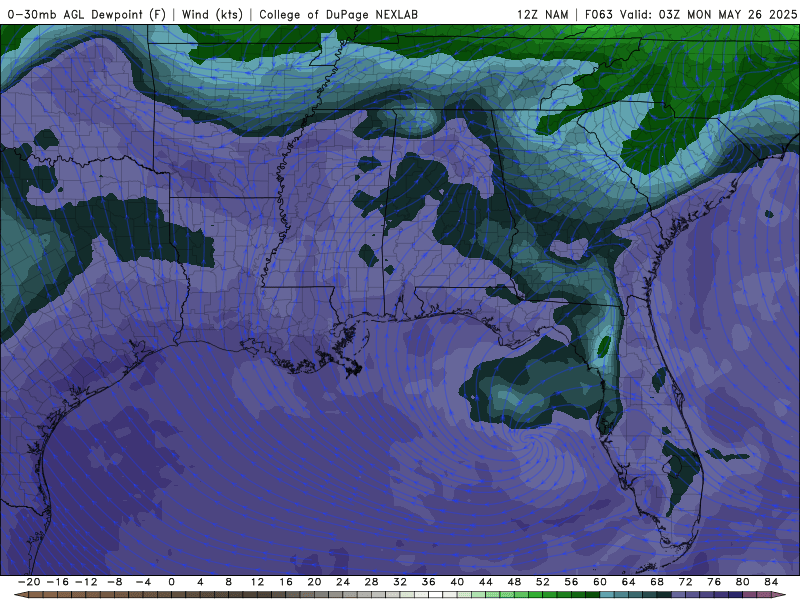
Task: Click the 16 value on the color scale
Action: pos(286,582)
